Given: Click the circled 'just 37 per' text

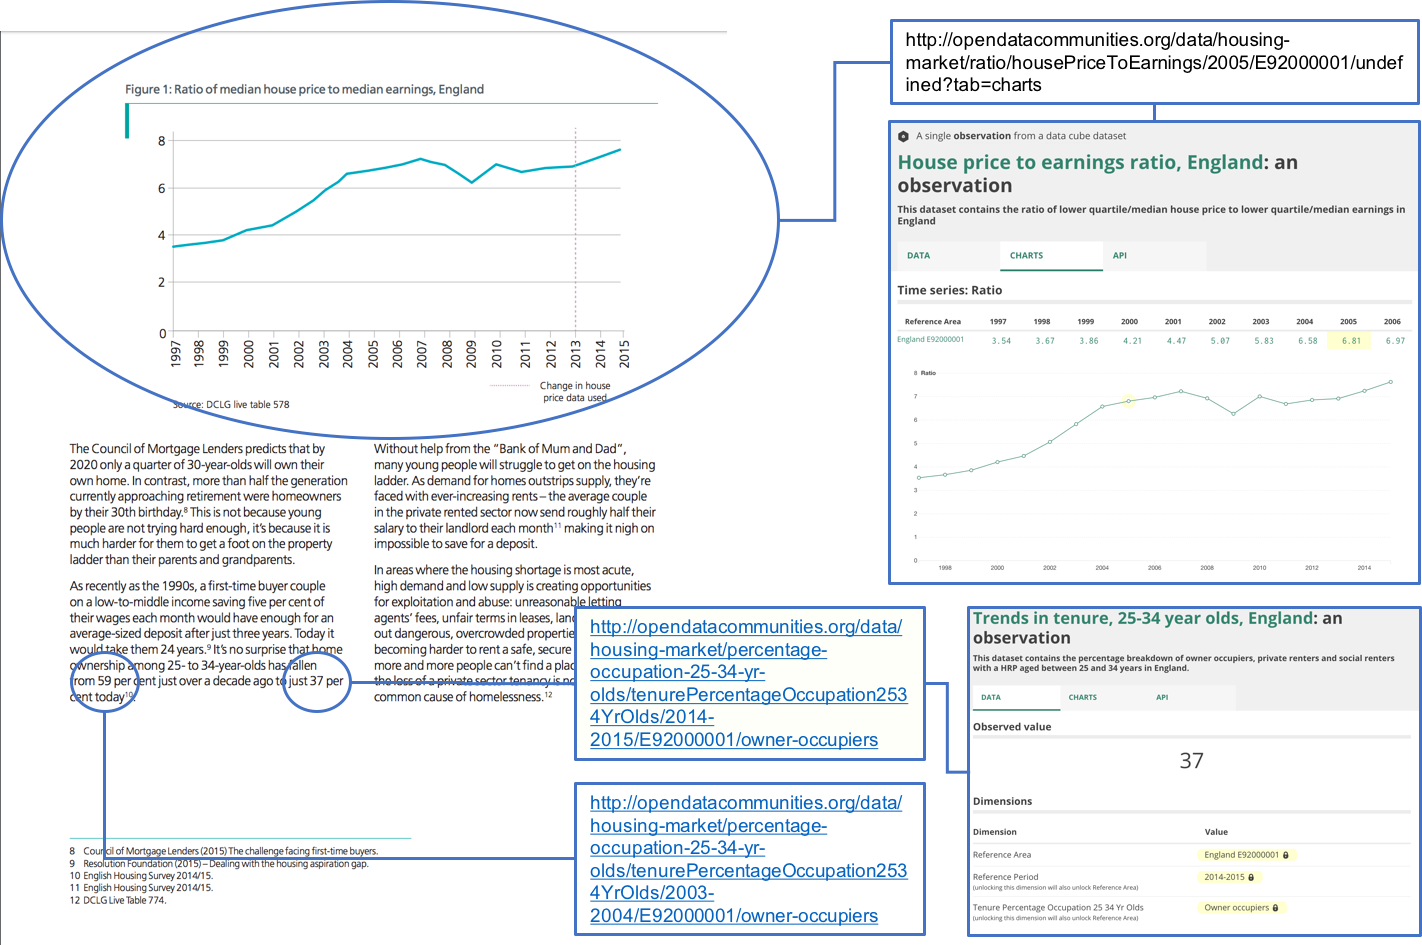Looking at the screenshot, I should coord(316,681).
